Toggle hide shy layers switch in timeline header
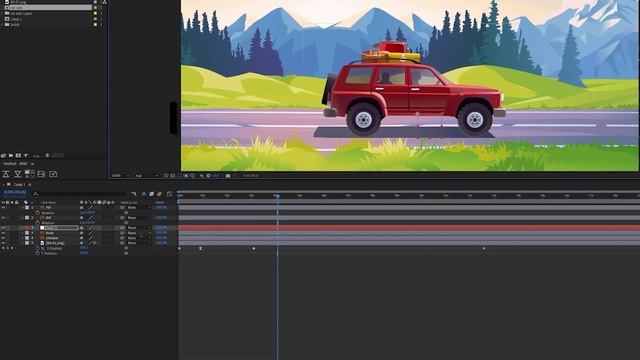Screen dimensions: 640x360 pyautogui.click(x=144, y=194)
